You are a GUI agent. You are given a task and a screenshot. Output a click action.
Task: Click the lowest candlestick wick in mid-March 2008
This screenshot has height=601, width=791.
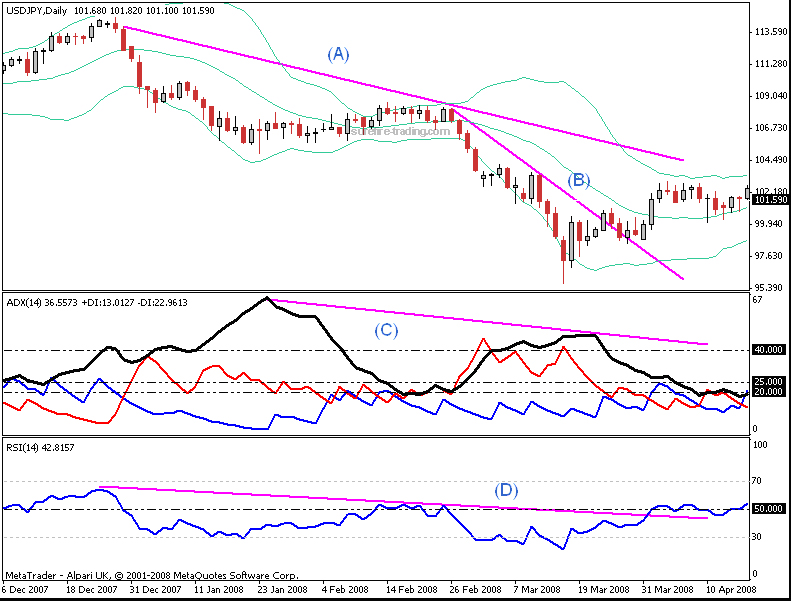tap(563, 272)
